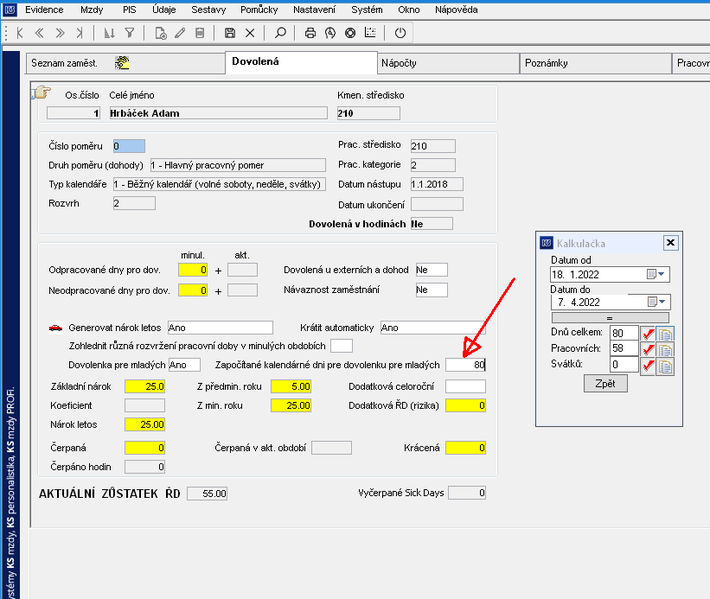The height and width of the screenshot is (599, 710).
Task: Open the Nápověda menu
Action: (x=456, y=10)
